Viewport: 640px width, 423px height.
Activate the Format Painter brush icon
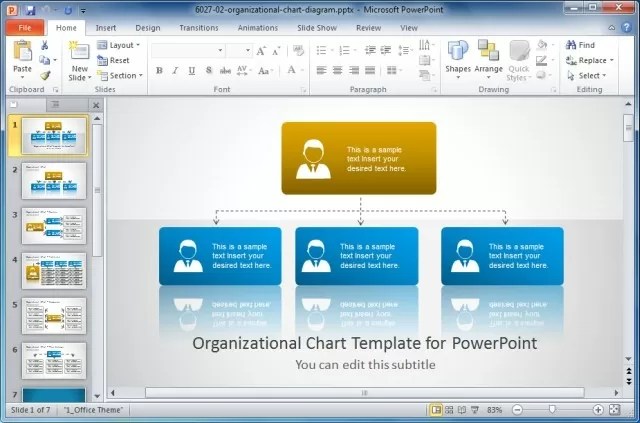(x=45, y=76)
